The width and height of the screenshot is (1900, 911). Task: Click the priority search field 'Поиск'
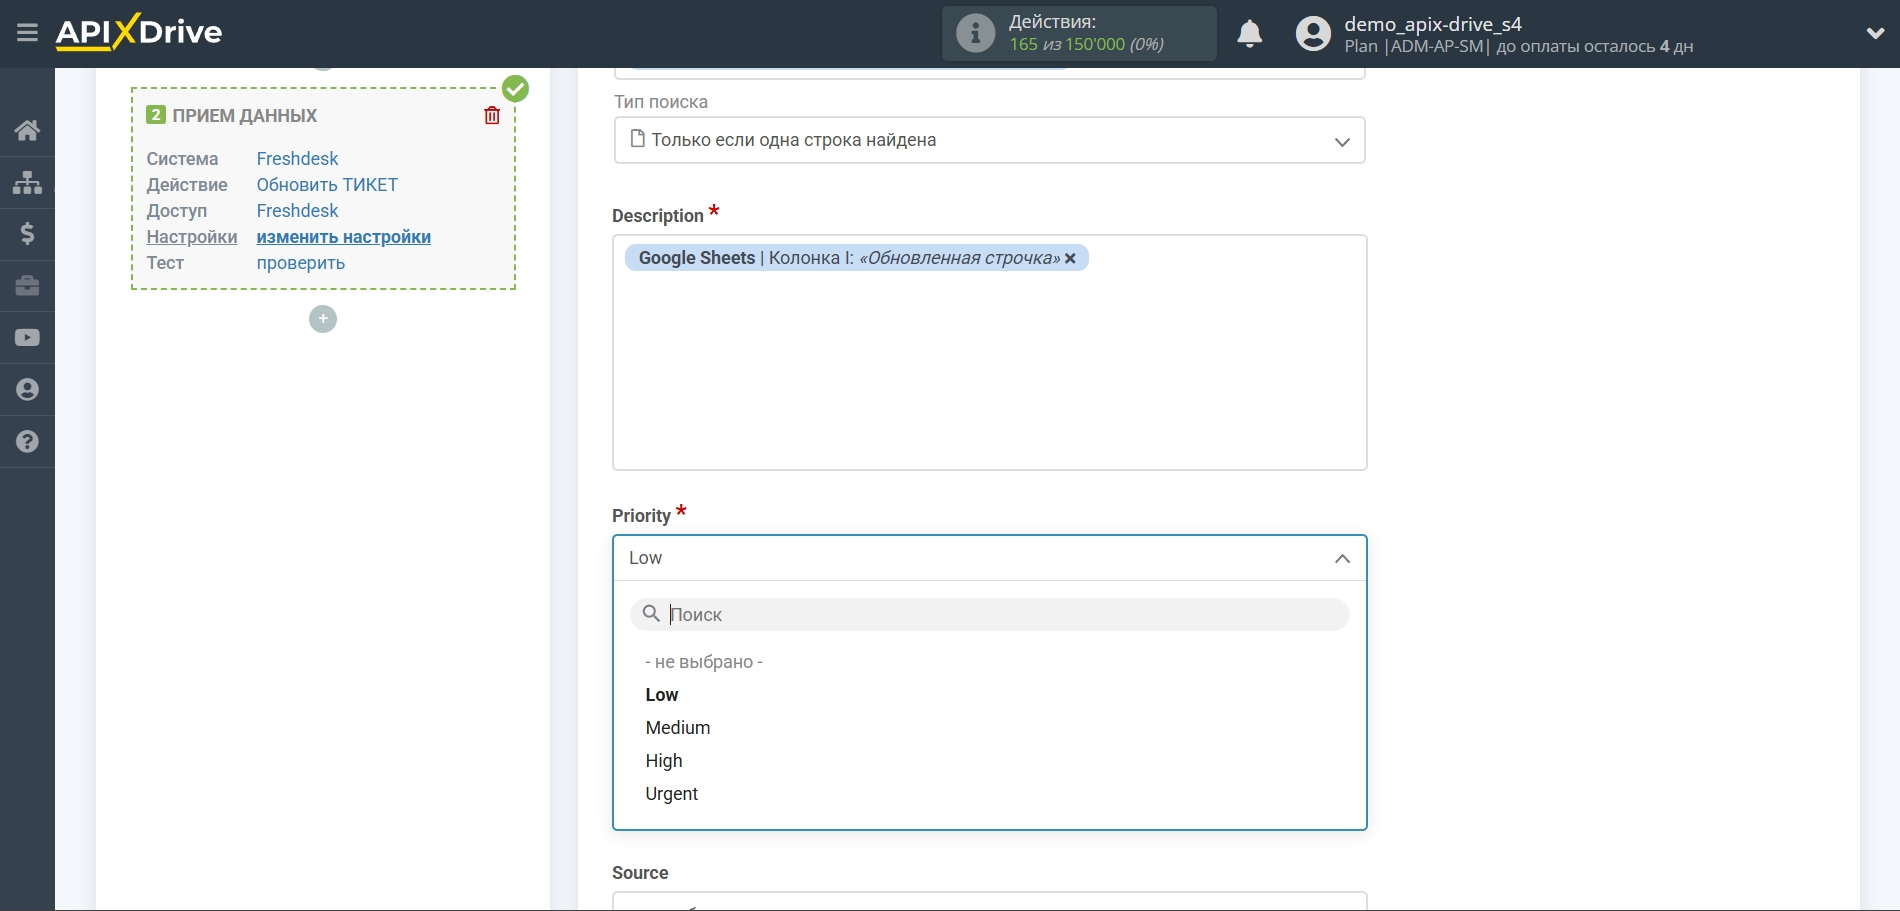point(989,614)
